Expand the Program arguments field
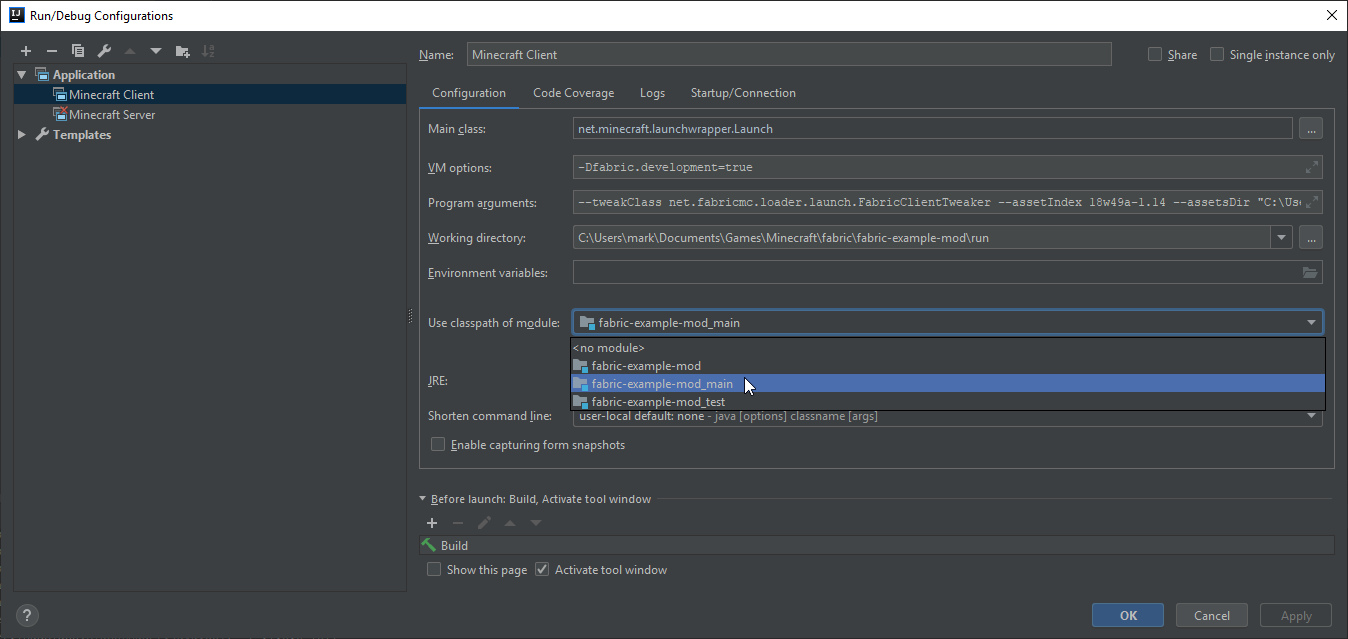This screenshot has height=639, width=1348. [1312, 202]
